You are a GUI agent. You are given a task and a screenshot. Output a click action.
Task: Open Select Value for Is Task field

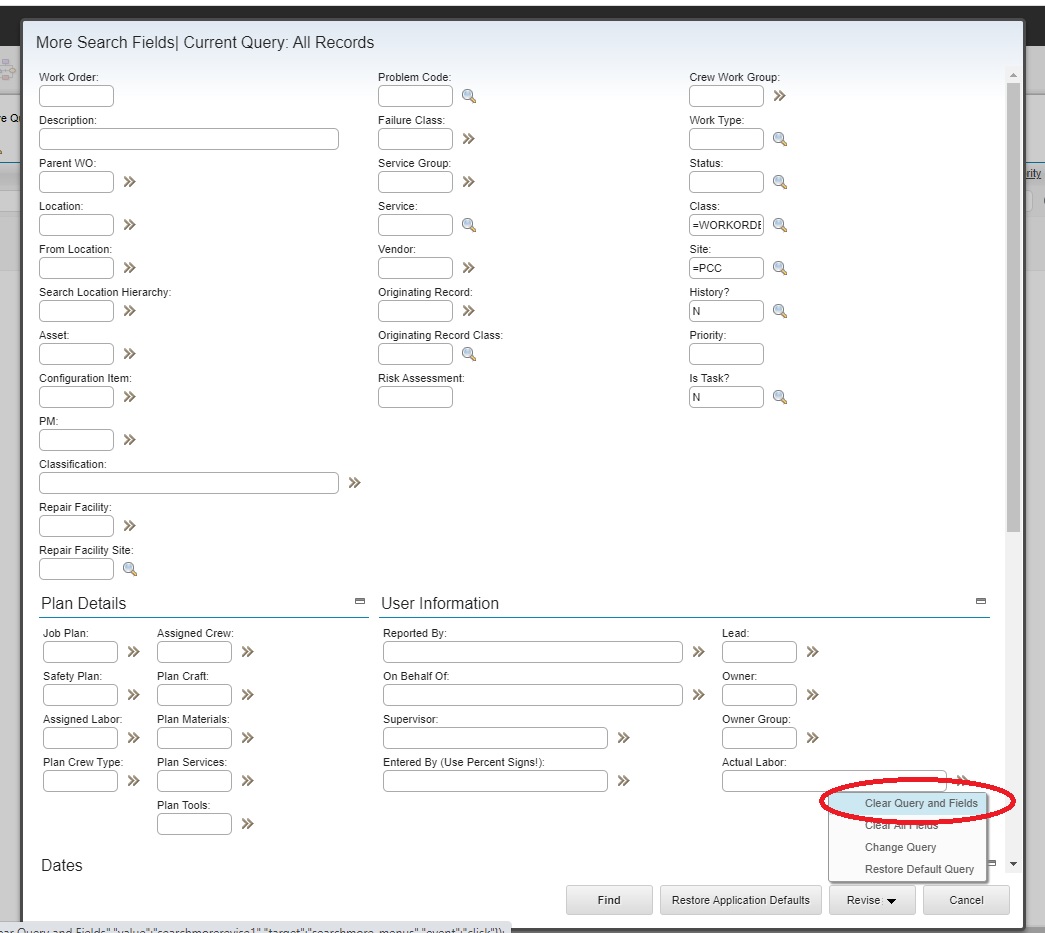click(x=780, y=397)
